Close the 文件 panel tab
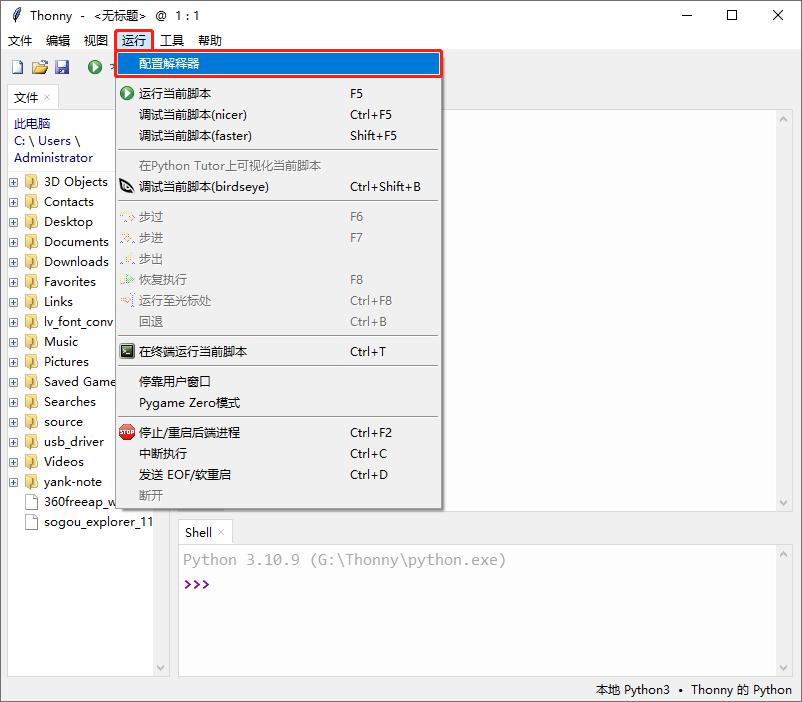Image resolution: width=802 pixels, height=702 pixels. (47, 97)
